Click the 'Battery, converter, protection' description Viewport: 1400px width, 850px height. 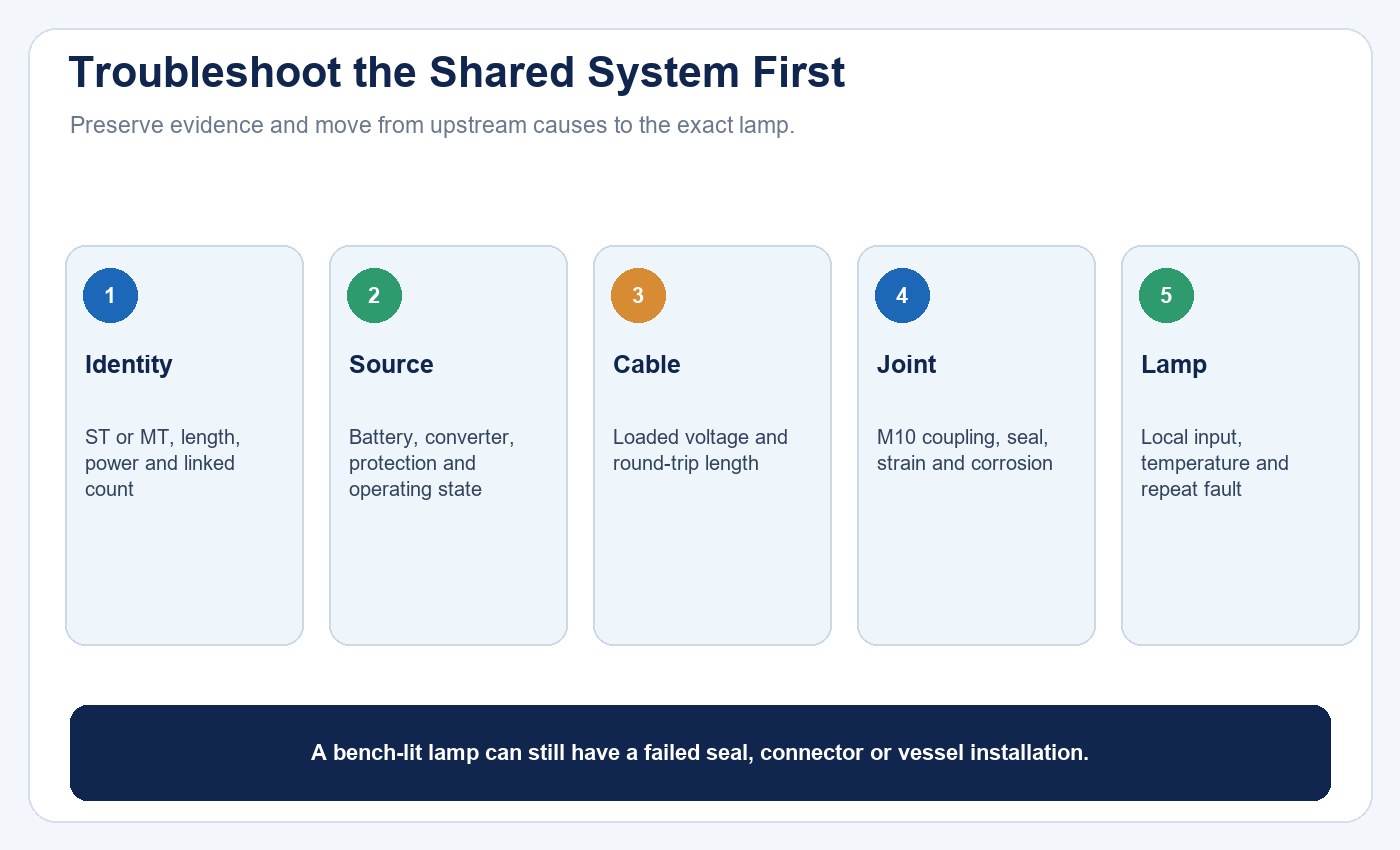[x=431, y=463]
